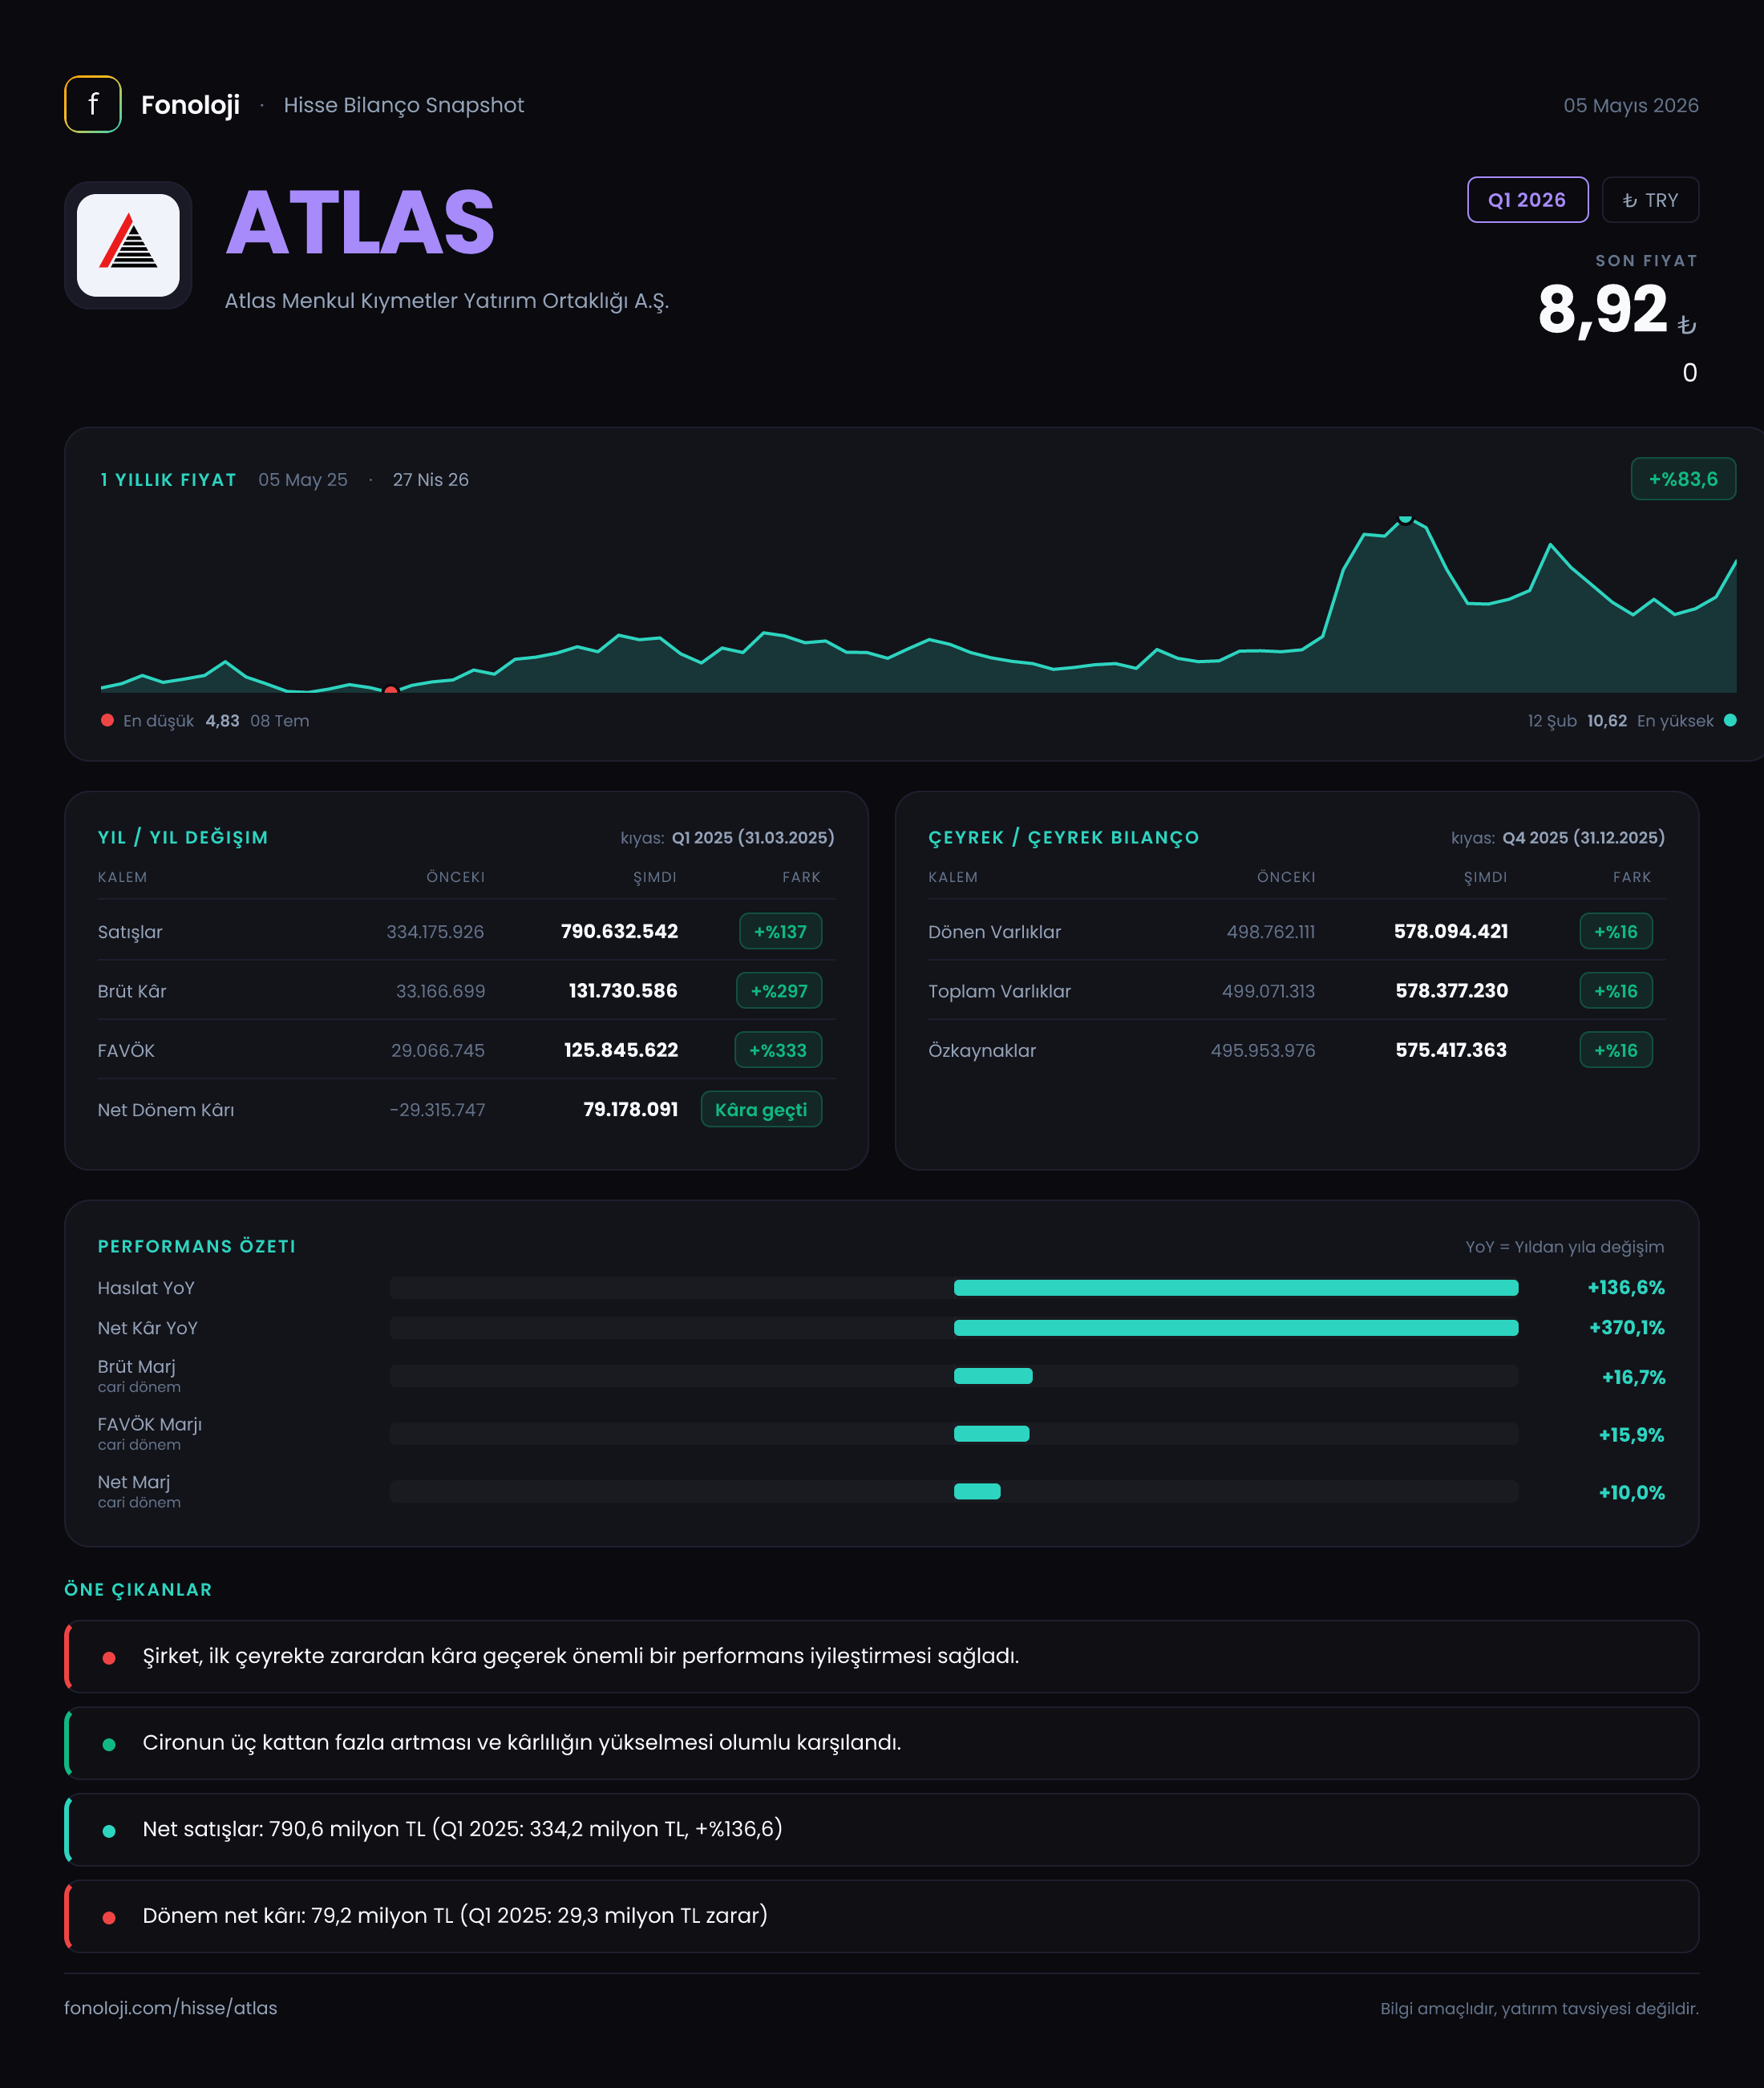
Task: Click the +%297 badge in Brüt Kâr row
Action: (x=779, y=990)
